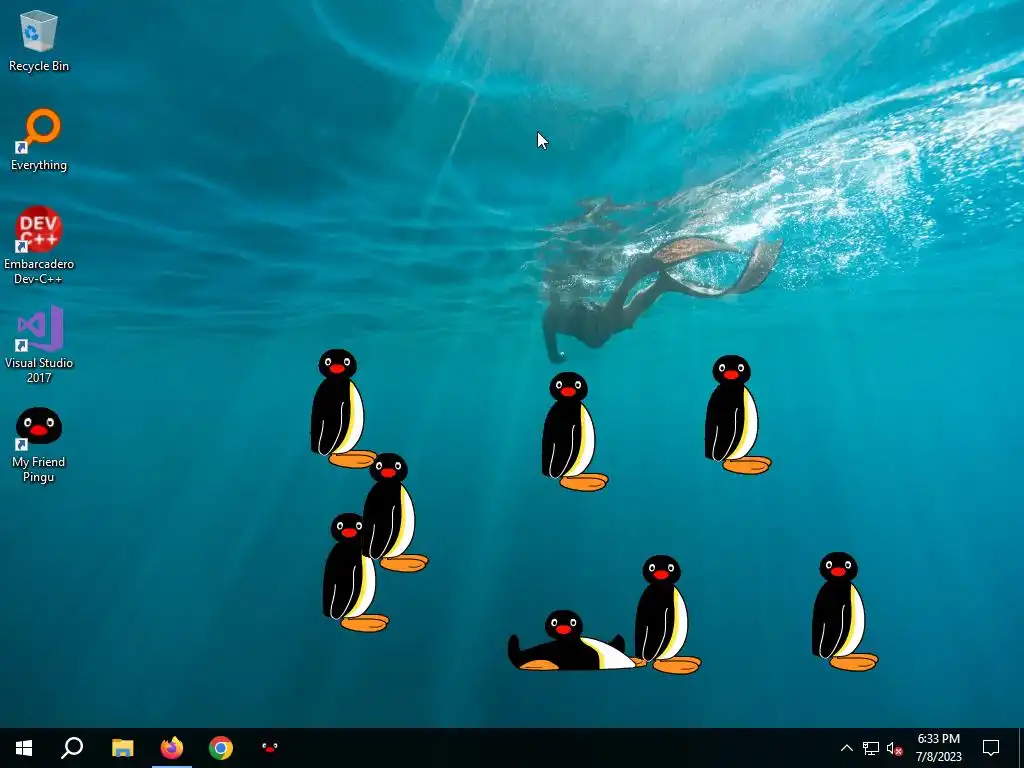The width and height of the screenshot is (1024, 768).
Task: Switch to Firefox in the taskbar
Action: click(x=172, y=748)
